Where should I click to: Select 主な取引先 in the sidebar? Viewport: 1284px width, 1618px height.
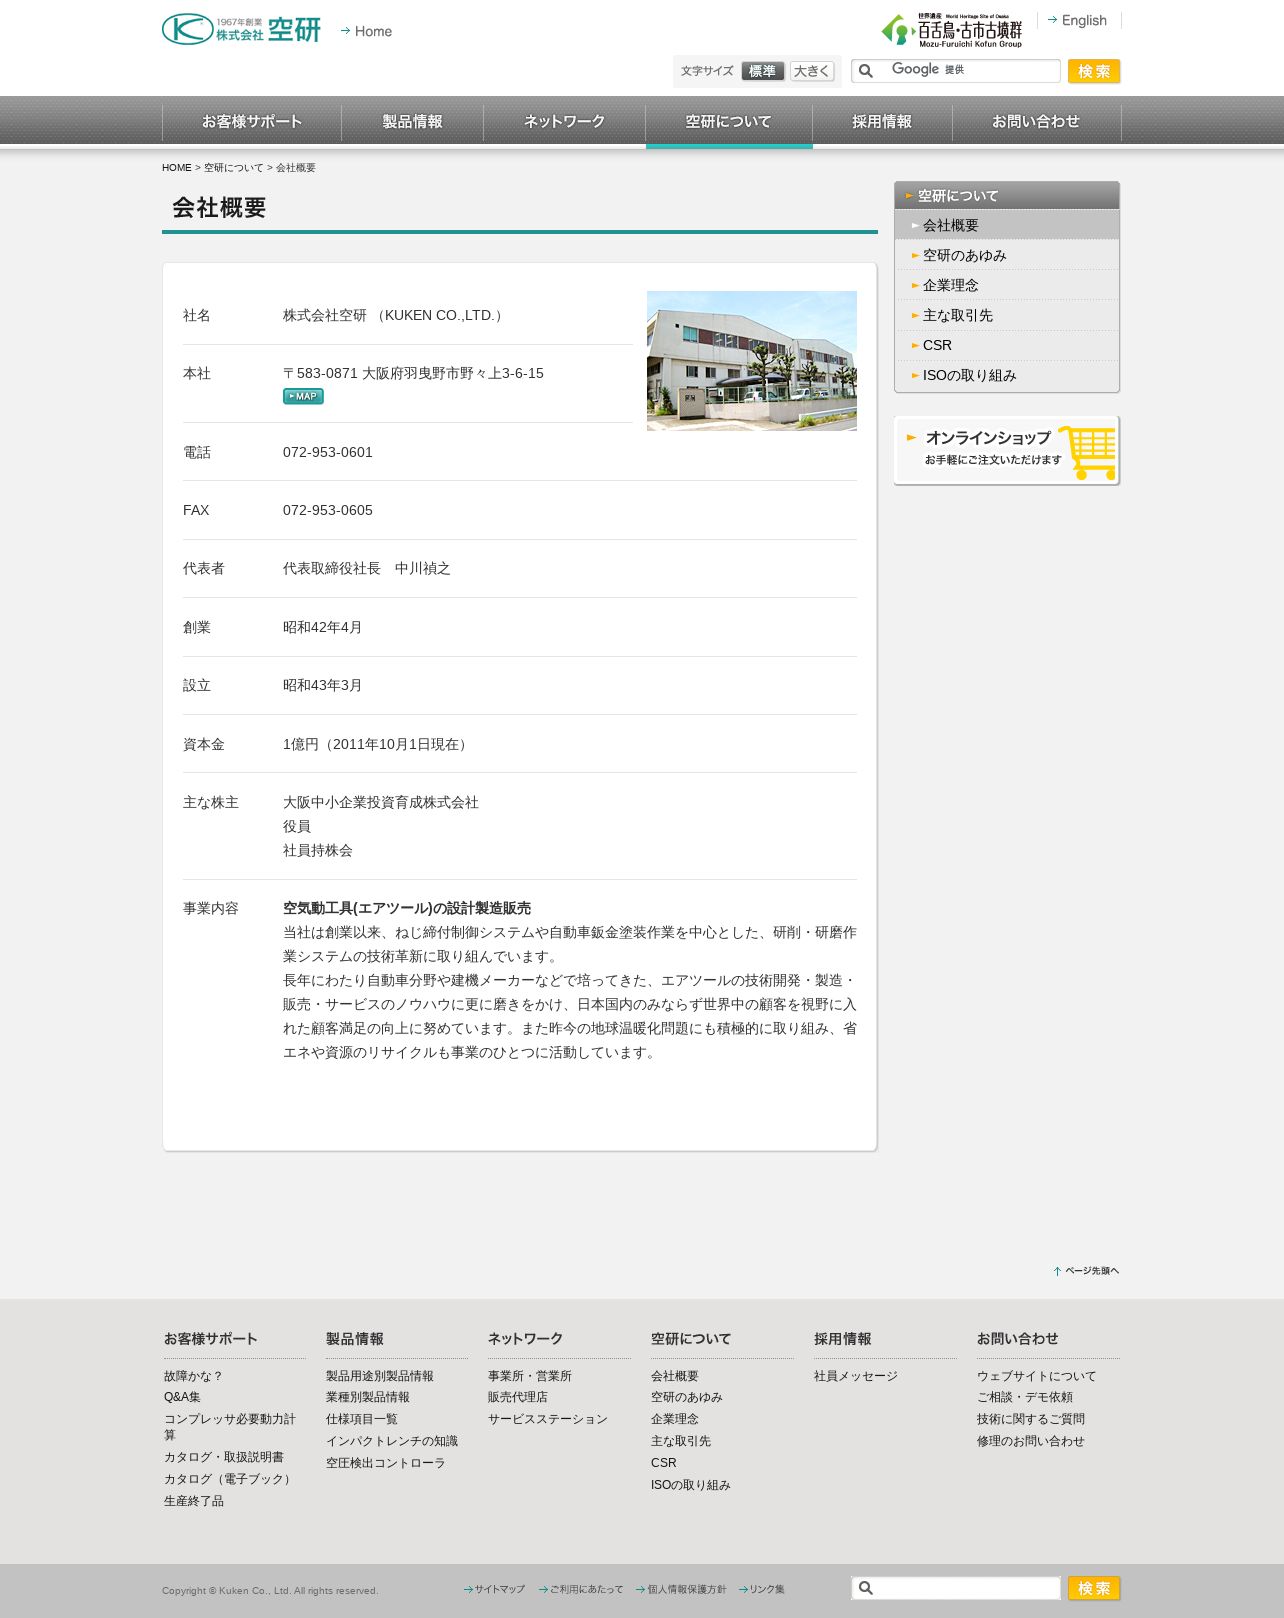pos(1007,316)
